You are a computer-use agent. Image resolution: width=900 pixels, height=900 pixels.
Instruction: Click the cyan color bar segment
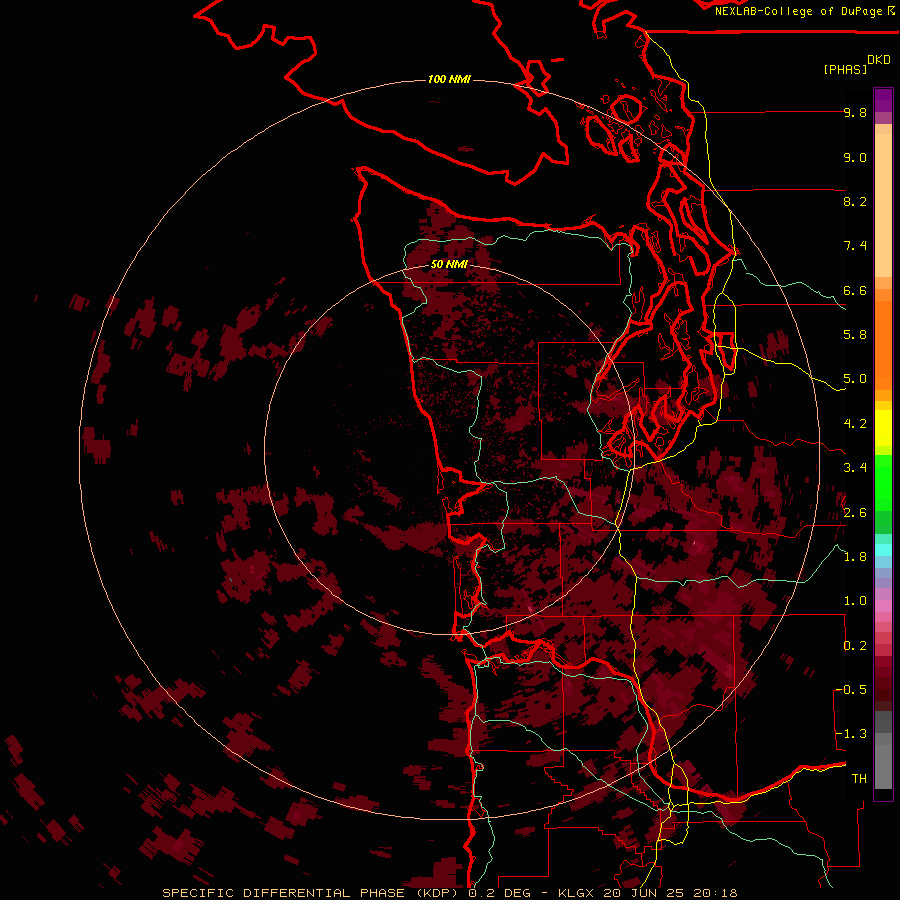point(883,550)
